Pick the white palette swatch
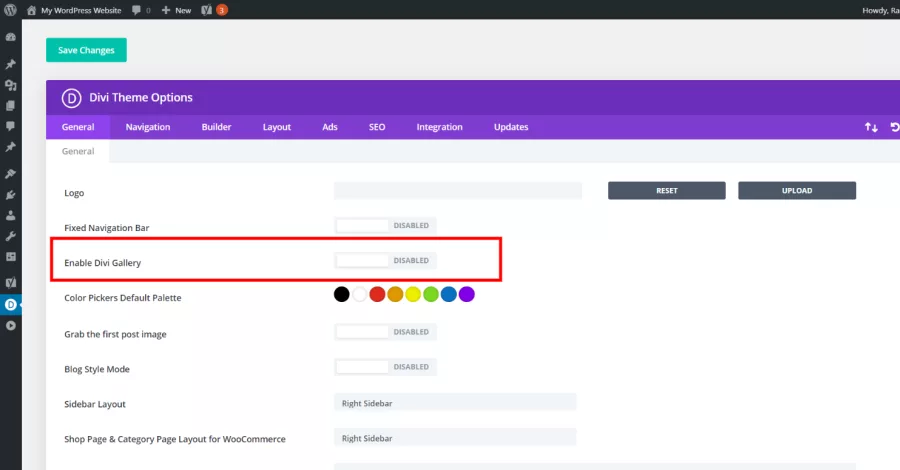The height and width of the screenshot is (470, 900). coord(359,294)
